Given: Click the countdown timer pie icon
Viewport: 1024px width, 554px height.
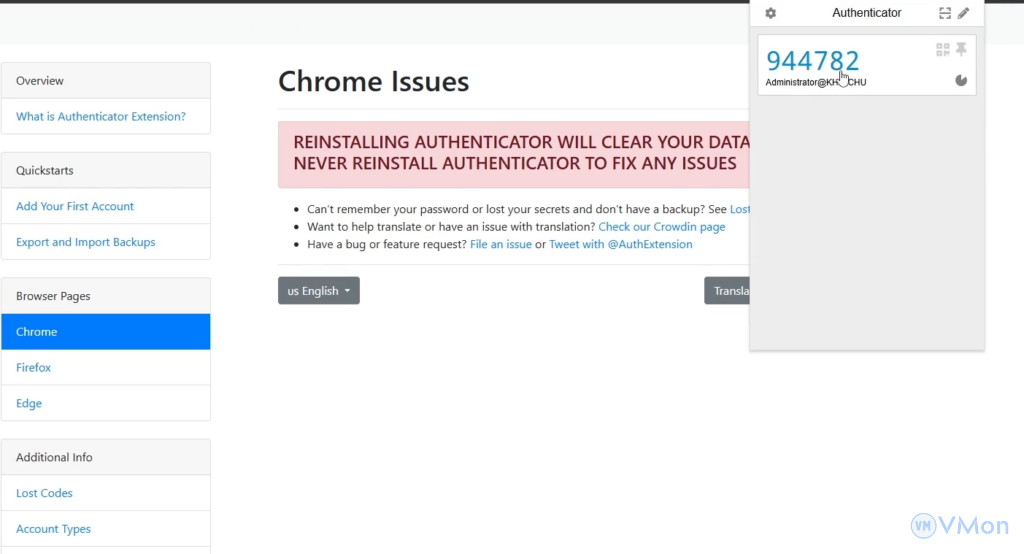Looking at the screenshot, I should [961, 81].
